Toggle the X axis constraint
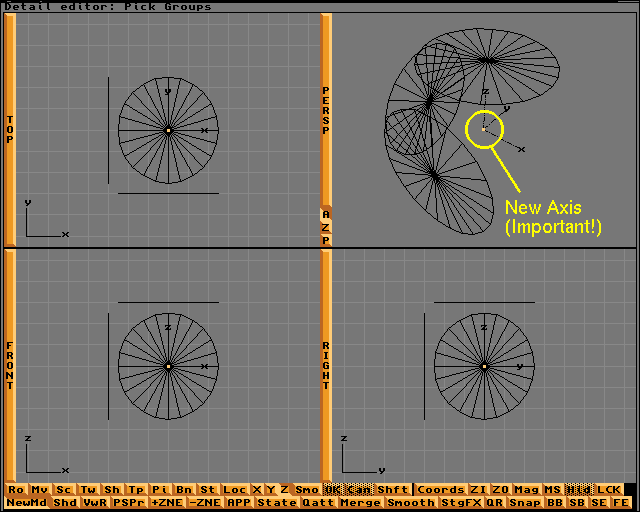This screenshot has height=512, width=640. (257, 490)
